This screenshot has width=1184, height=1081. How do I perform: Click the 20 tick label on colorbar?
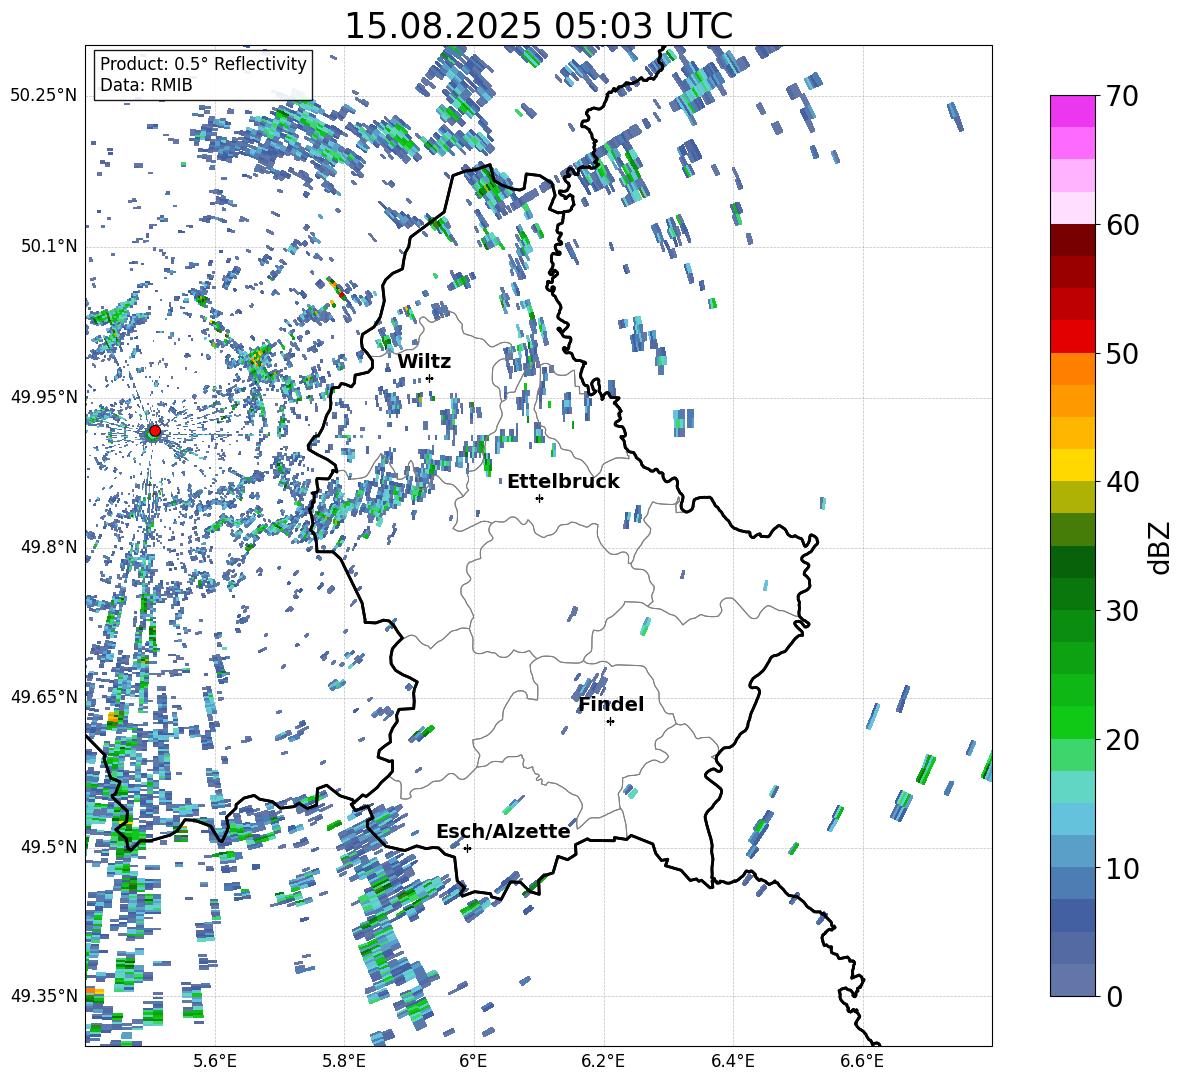tap(1122, 739)
